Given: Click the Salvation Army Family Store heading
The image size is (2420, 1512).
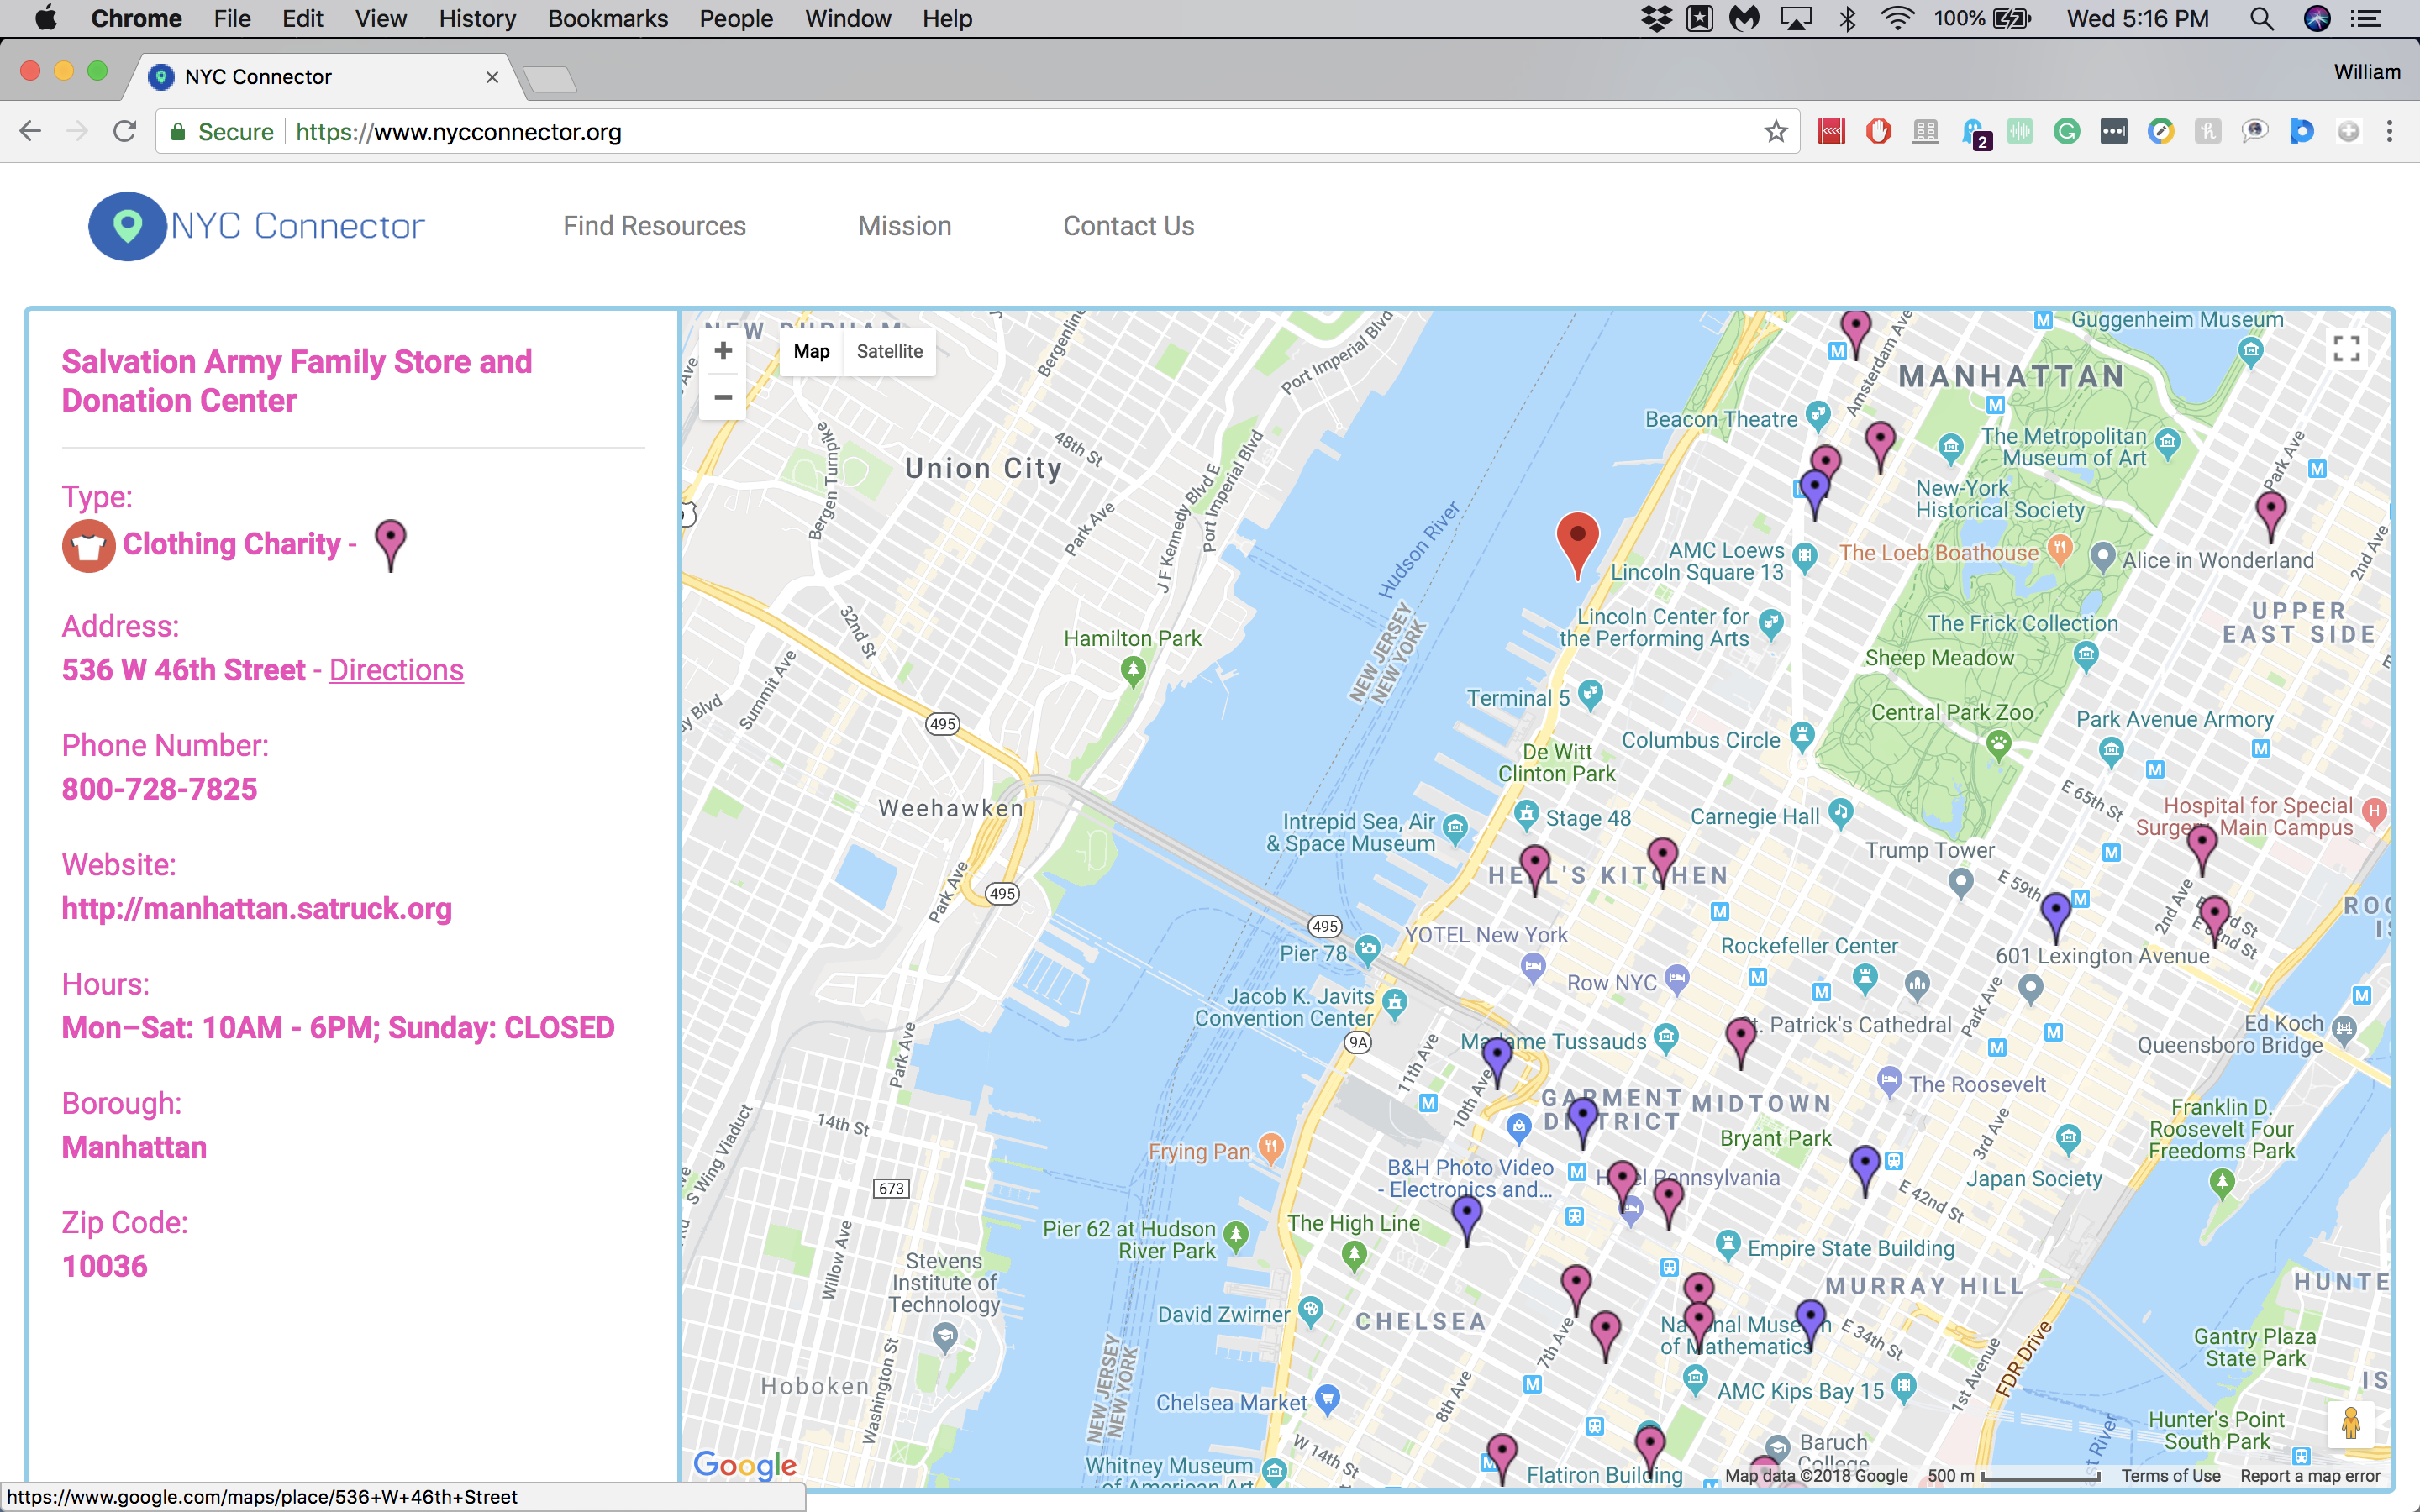Looking at the screenshot, I should [x=297, y=381].
